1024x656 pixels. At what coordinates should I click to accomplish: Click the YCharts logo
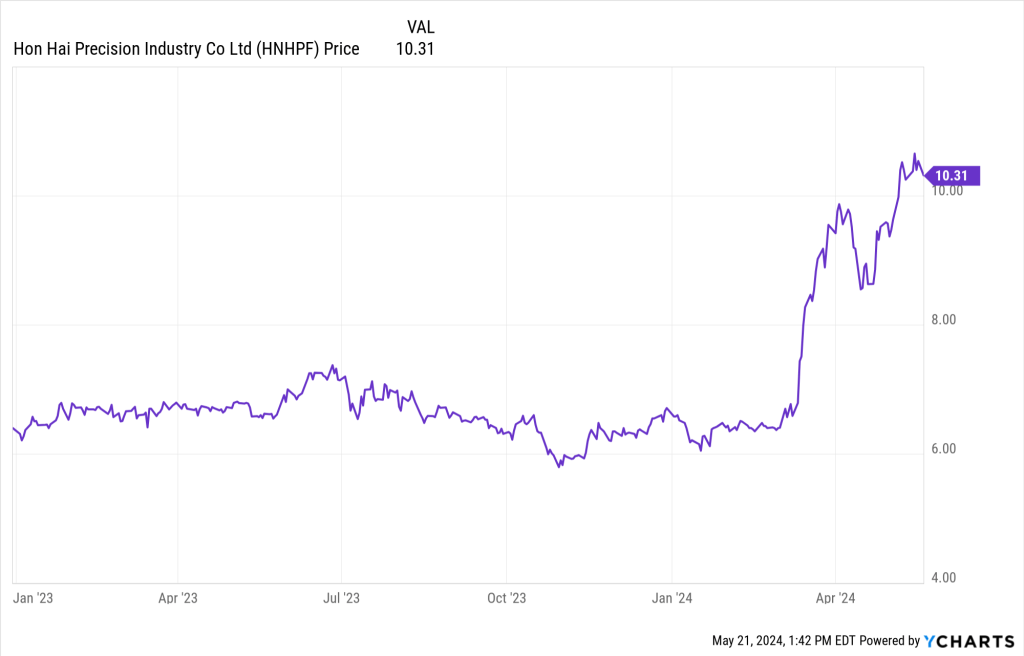click(x=972, y=640)
